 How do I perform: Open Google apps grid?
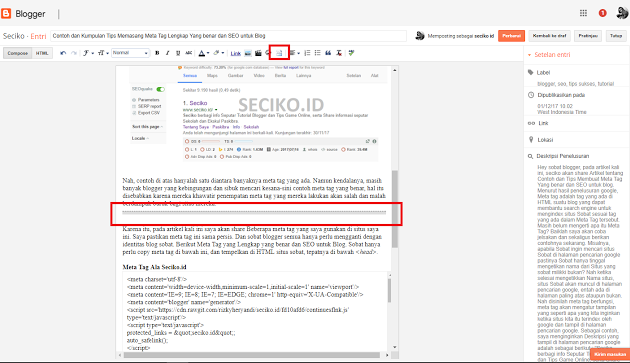pyautogui.click(x=583, y=13)
